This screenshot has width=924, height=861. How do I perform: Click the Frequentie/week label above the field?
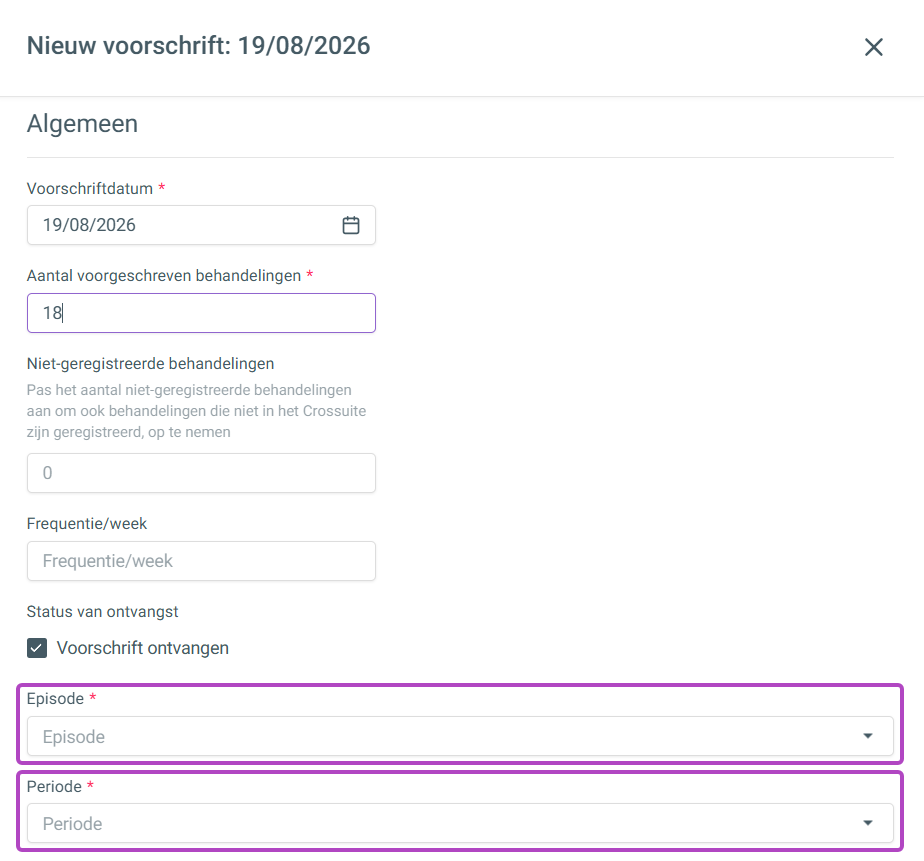(x=87, y=524)
